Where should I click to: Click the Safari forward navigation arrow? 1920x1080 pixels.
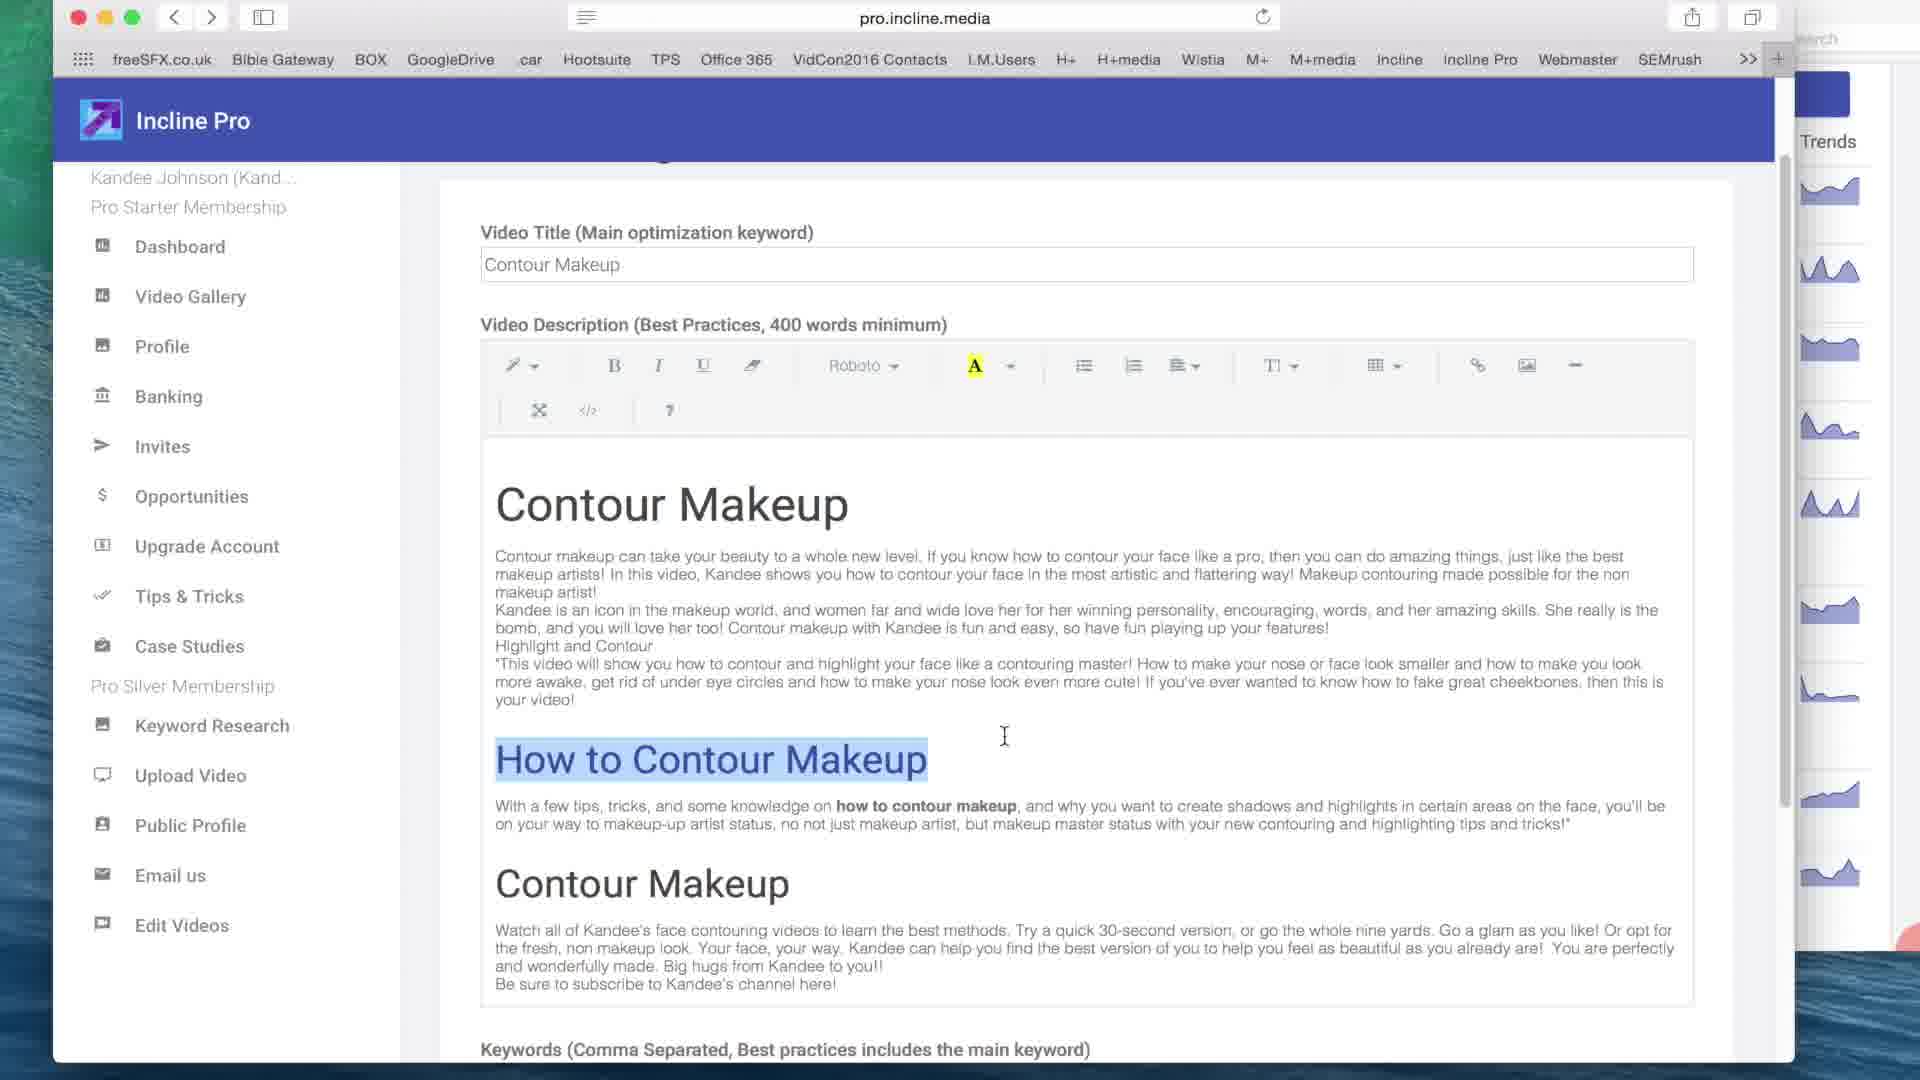tap(211, 17)
